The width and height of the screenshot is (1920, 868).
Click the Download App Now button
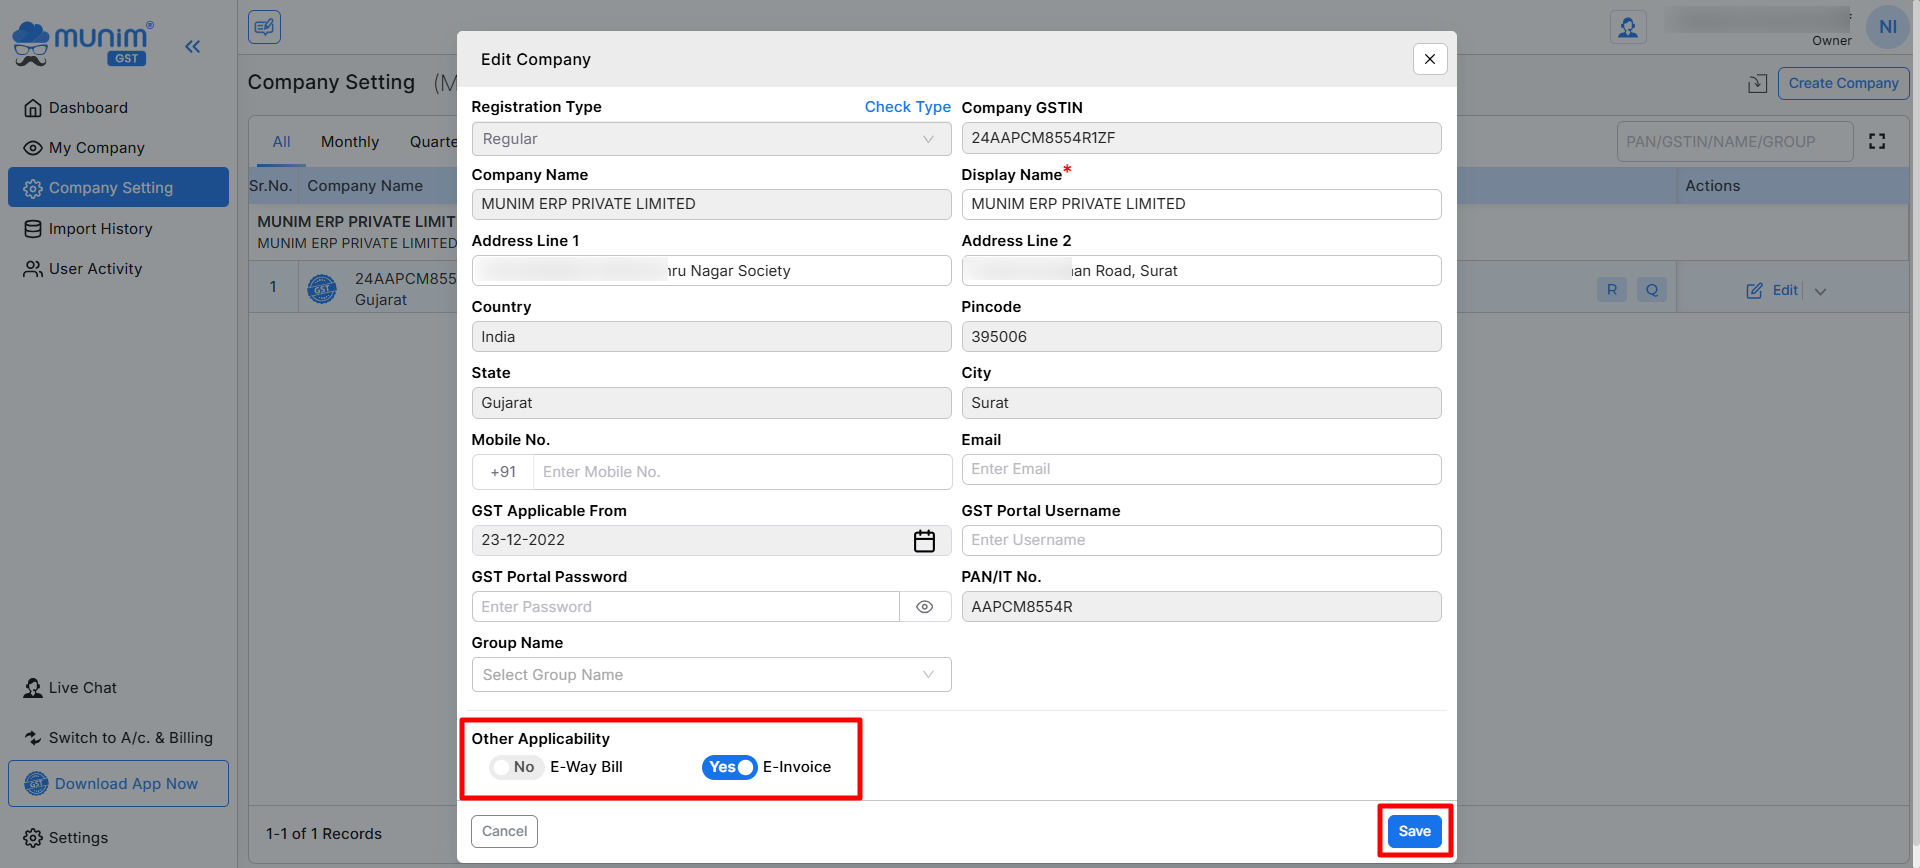pyautogui.click(x=118, y=784)
